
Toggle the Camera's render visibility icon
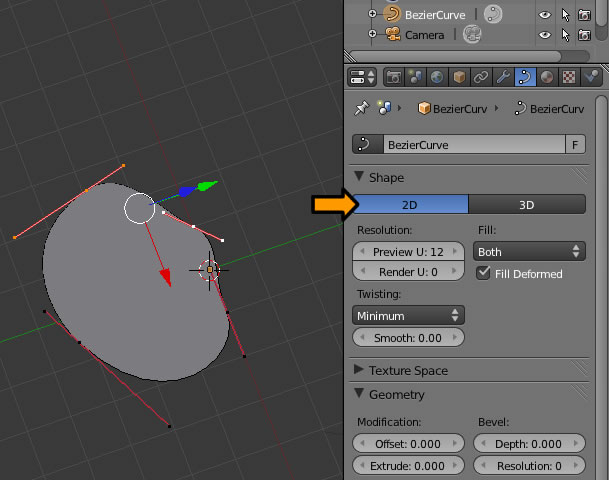584,35
